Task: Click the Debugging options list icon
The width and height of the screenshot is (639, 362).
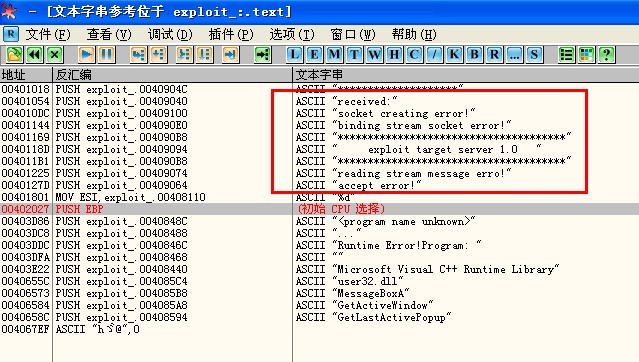Action: [x=566, y=54]
